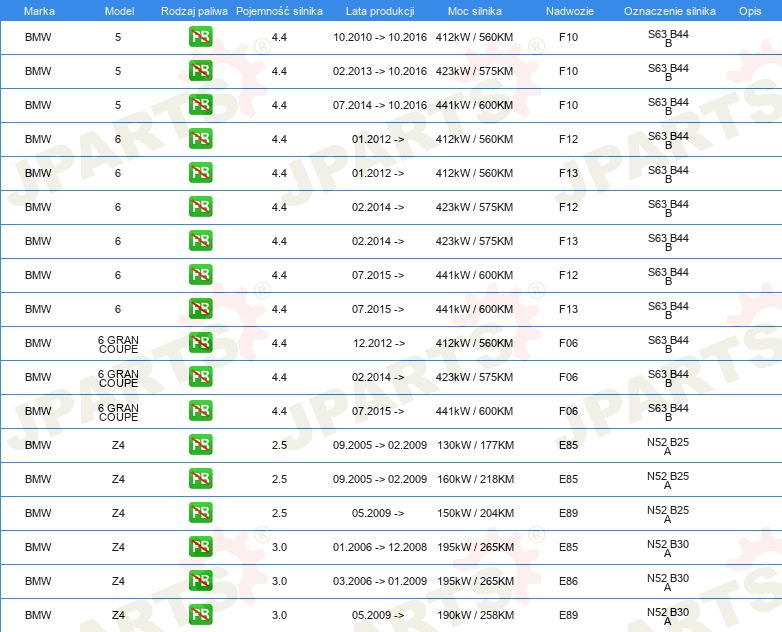The height and width of the screenshot is (632, 782).
Task: Click S63 B44 B engine code in first row
Action: tap(668, 38)
